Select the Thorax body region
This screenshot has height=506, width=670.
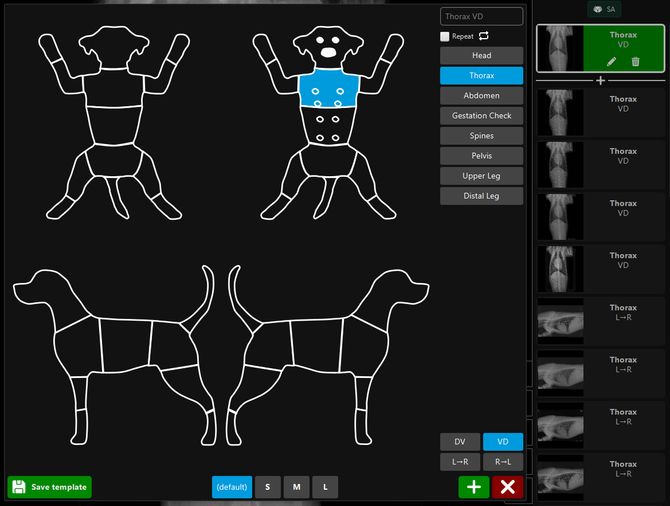482,76
